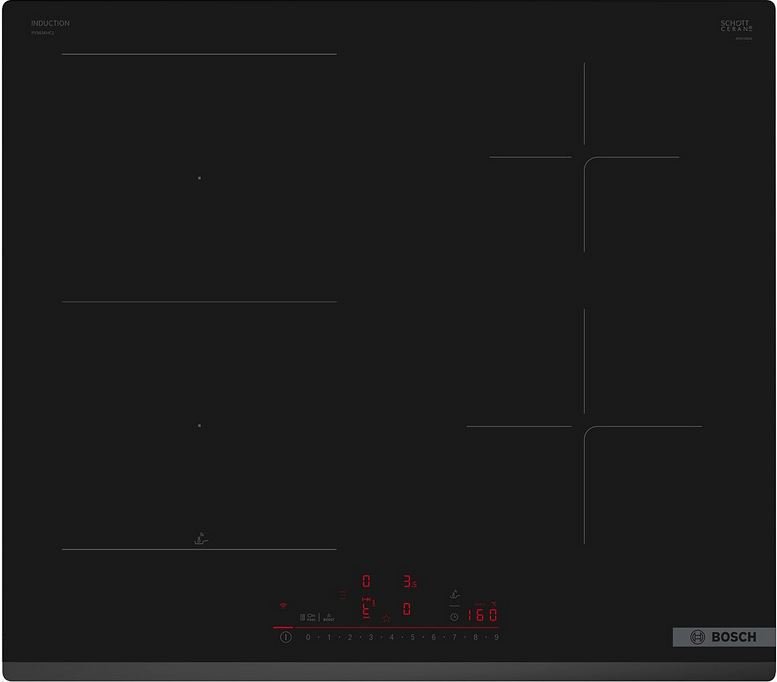Tap the SCHOTT CERAN logo
The width and height of the screenshot is (777, 682).
(x=736, y=26)
